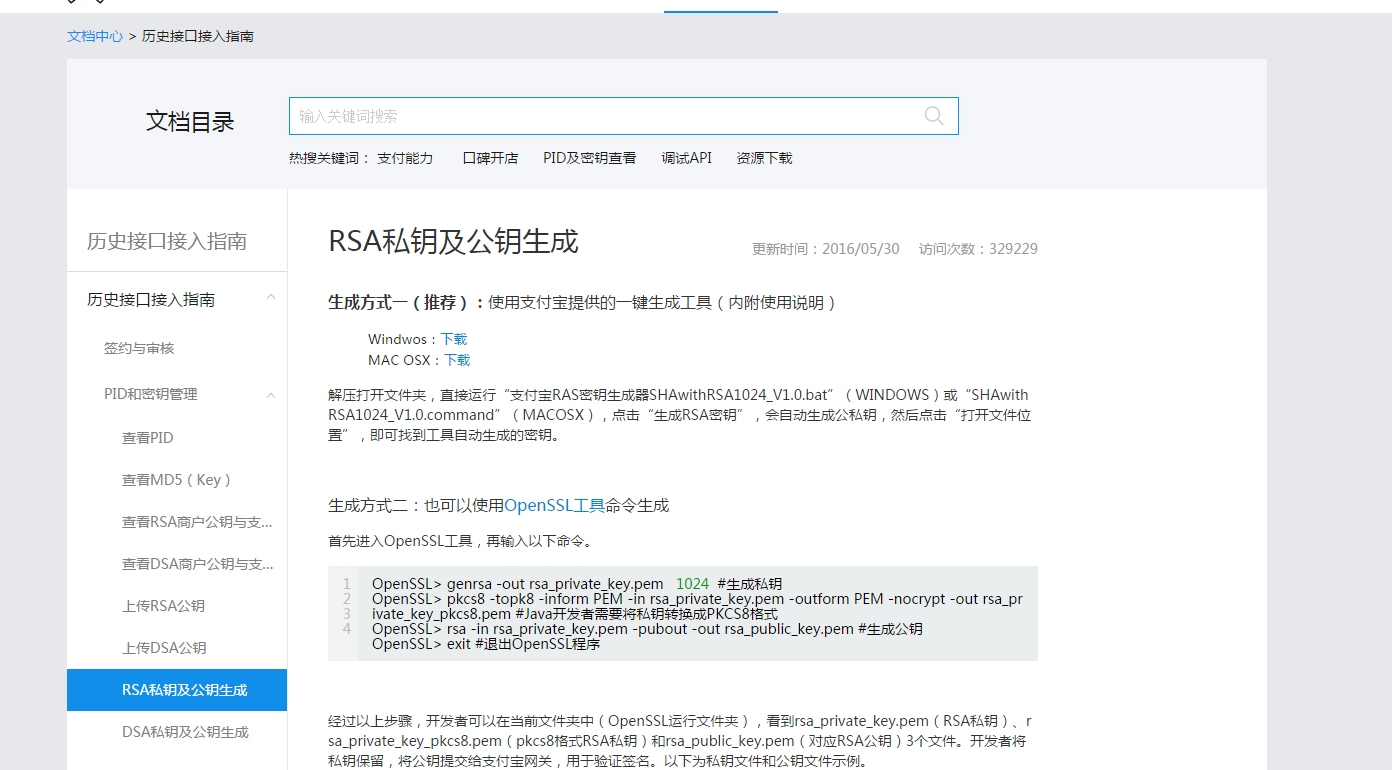Click the Windwos 下载 link
Image resolution: width=1392 pixels, height=770 pixels.
pos(454,339)
